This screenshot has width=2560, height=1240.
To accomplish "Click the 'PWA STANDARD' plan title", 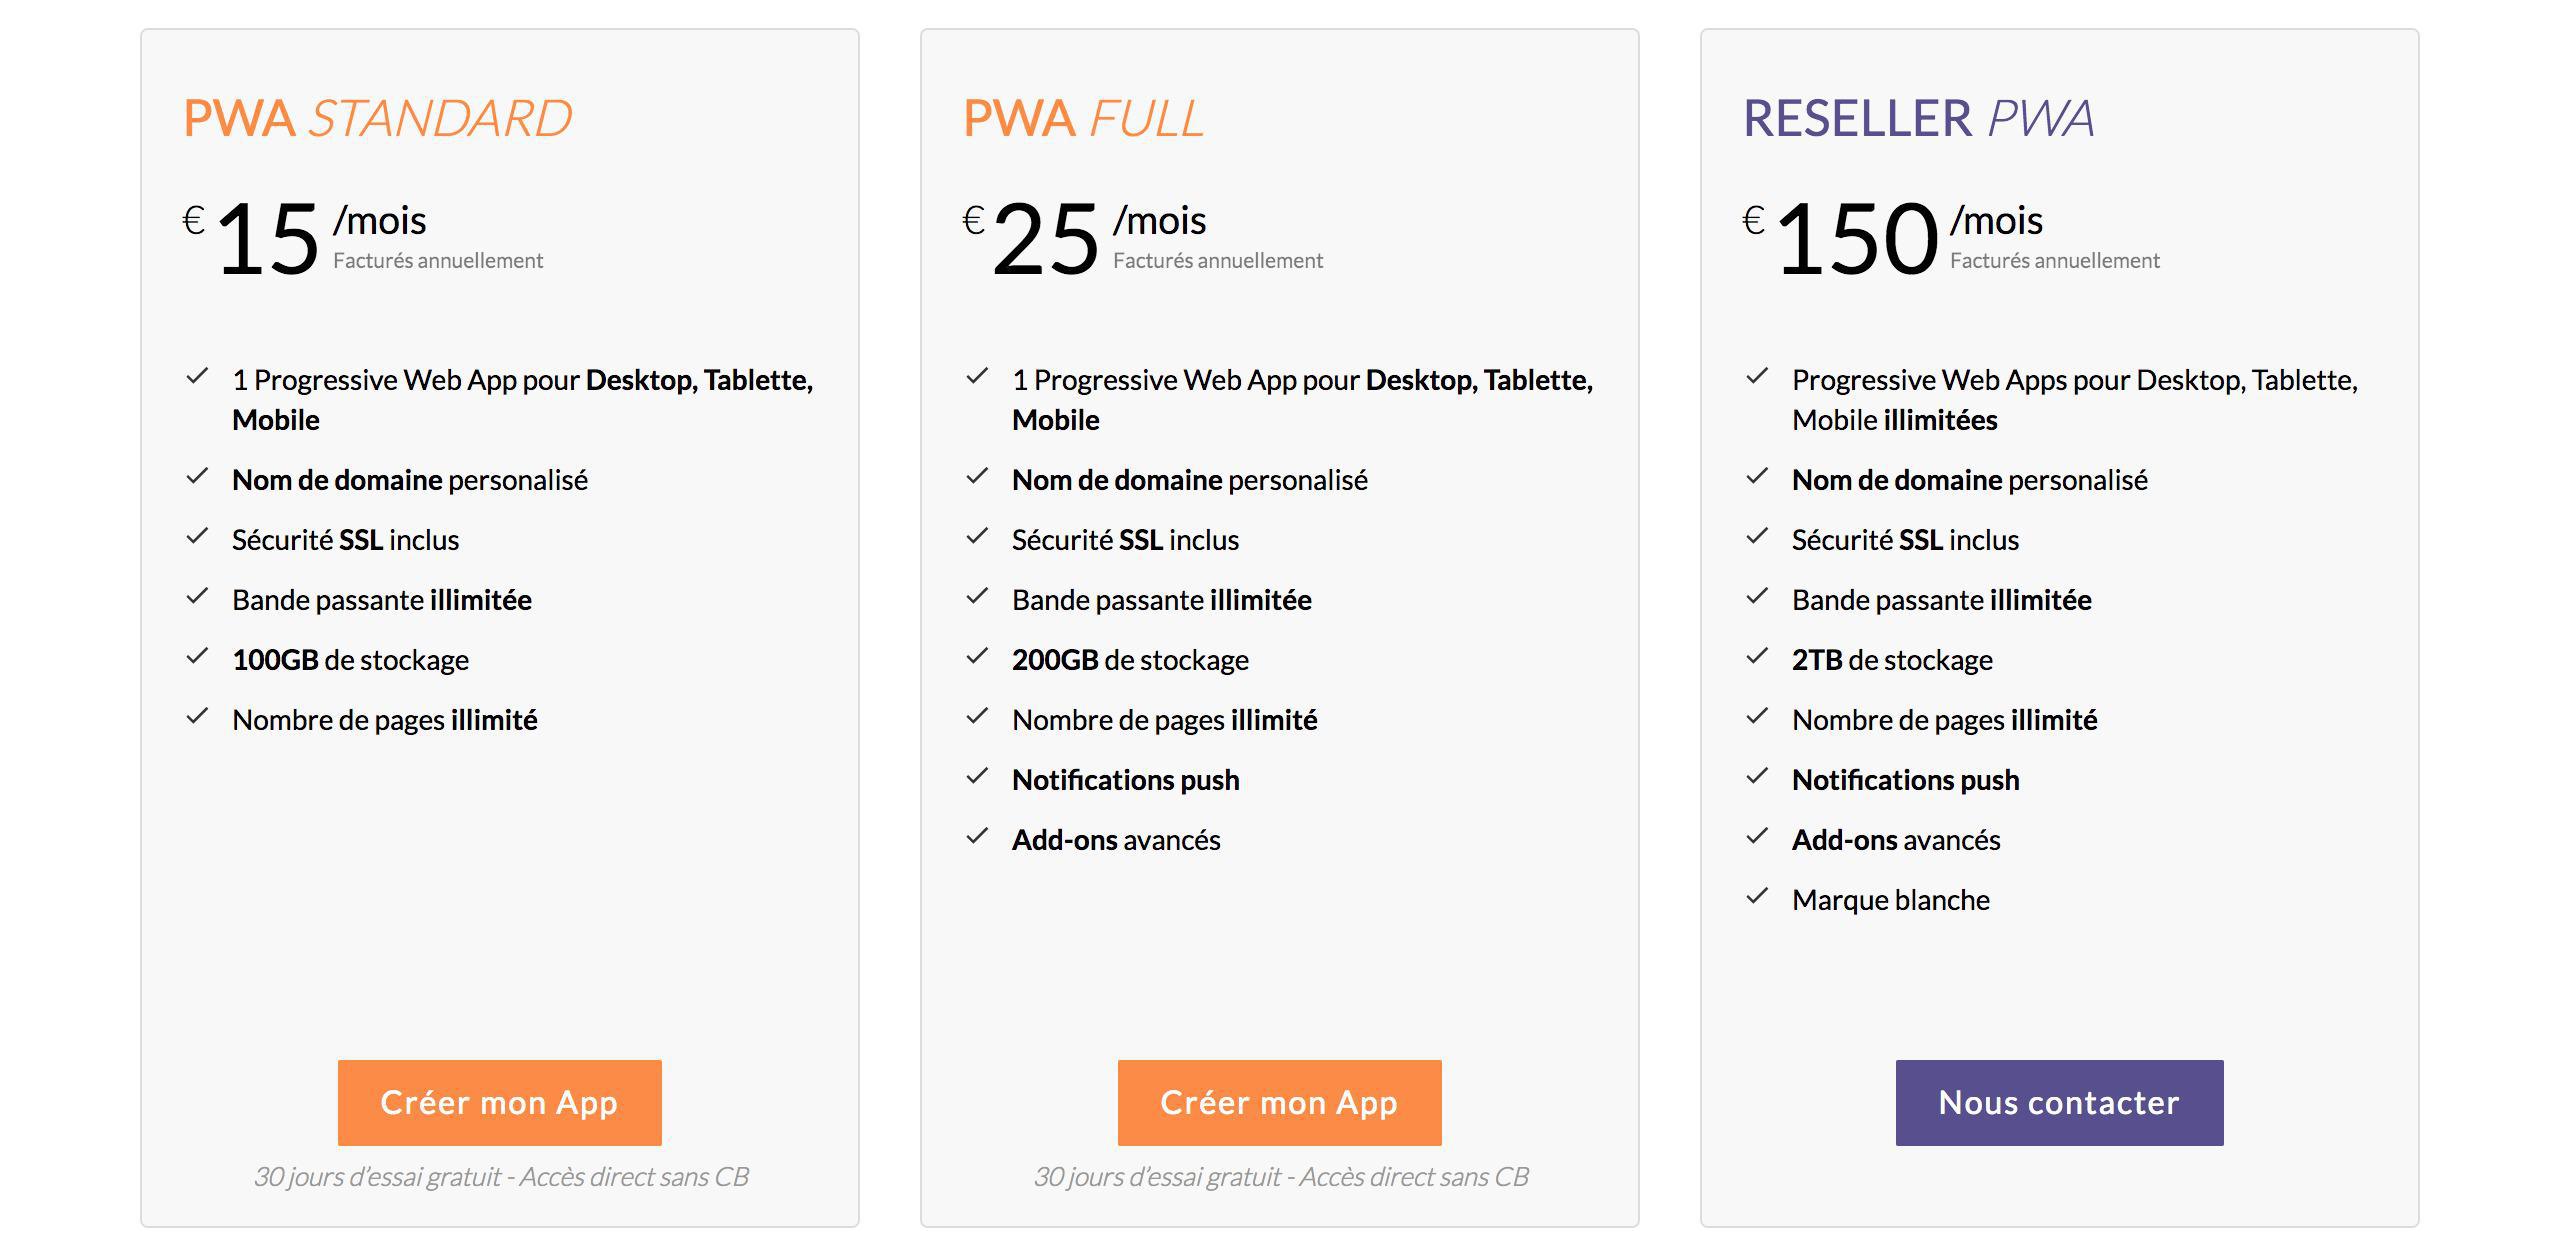I will pyautogui.click(x=378, y=118).
